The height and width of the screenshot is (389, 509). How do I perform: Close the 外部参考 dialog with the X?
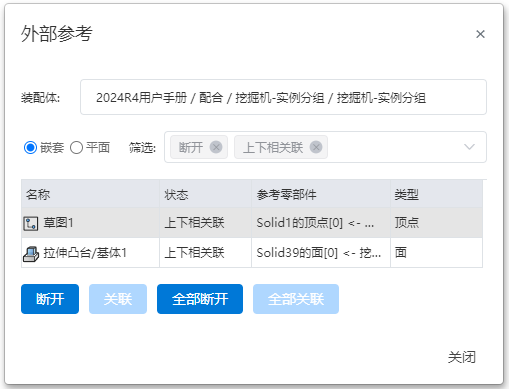pyautogui.click(x=480, y=34)
